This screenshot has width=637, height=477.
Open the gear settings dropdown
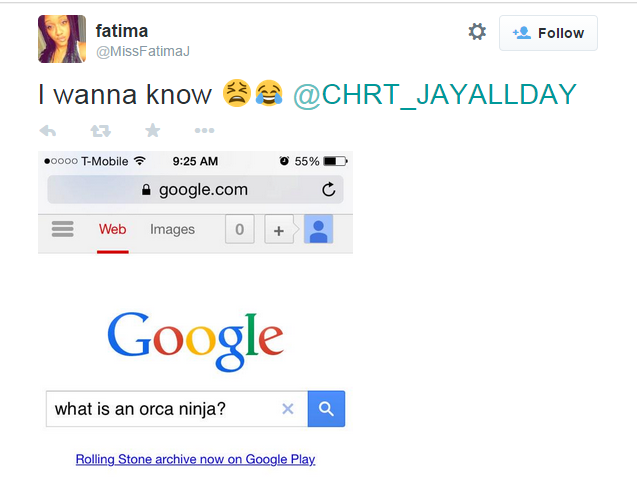point(477,31)
